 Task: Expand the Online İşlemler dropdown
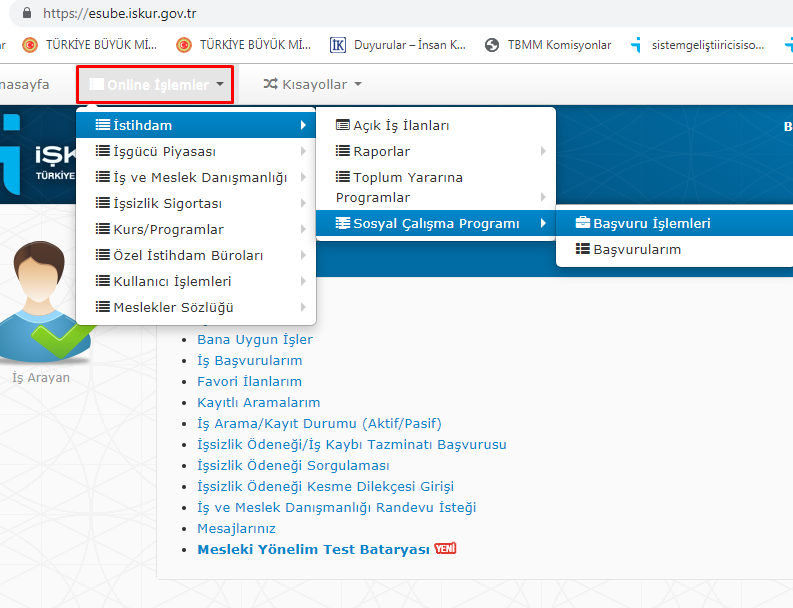pos(156,85)
